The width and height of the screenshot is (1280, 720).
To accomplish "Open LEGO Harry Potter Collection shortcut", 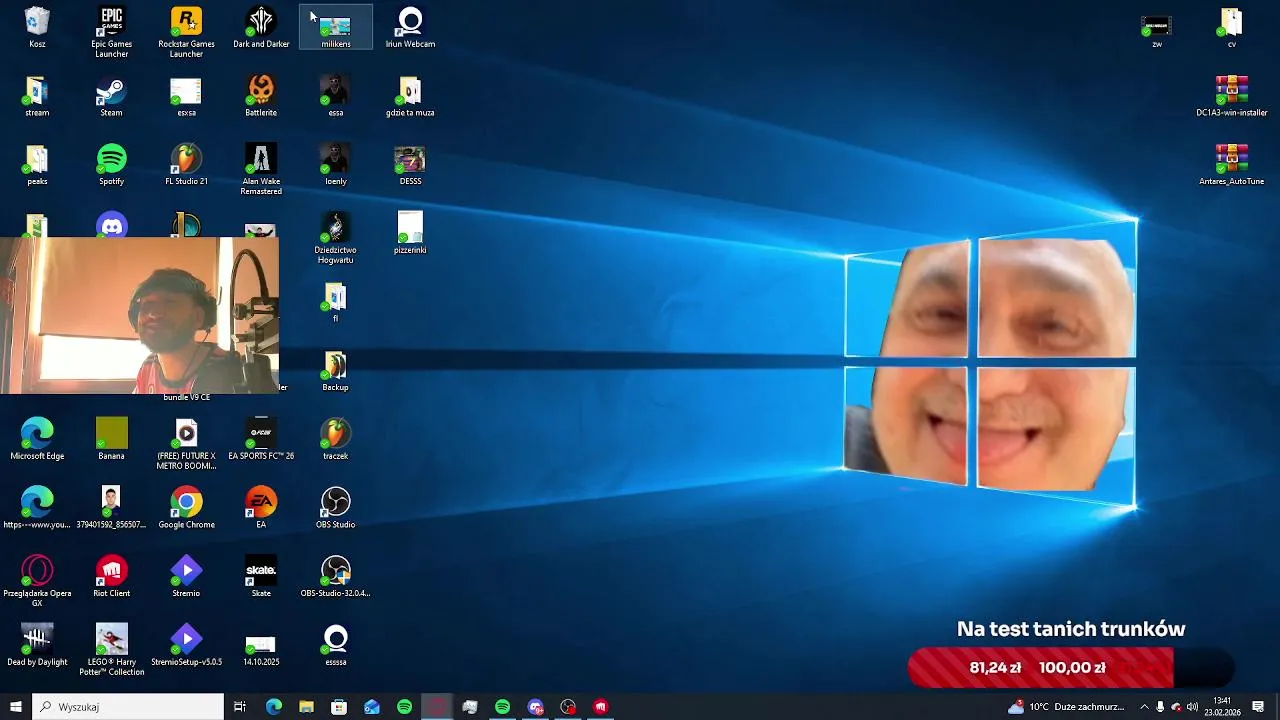I will click(111, 651).
